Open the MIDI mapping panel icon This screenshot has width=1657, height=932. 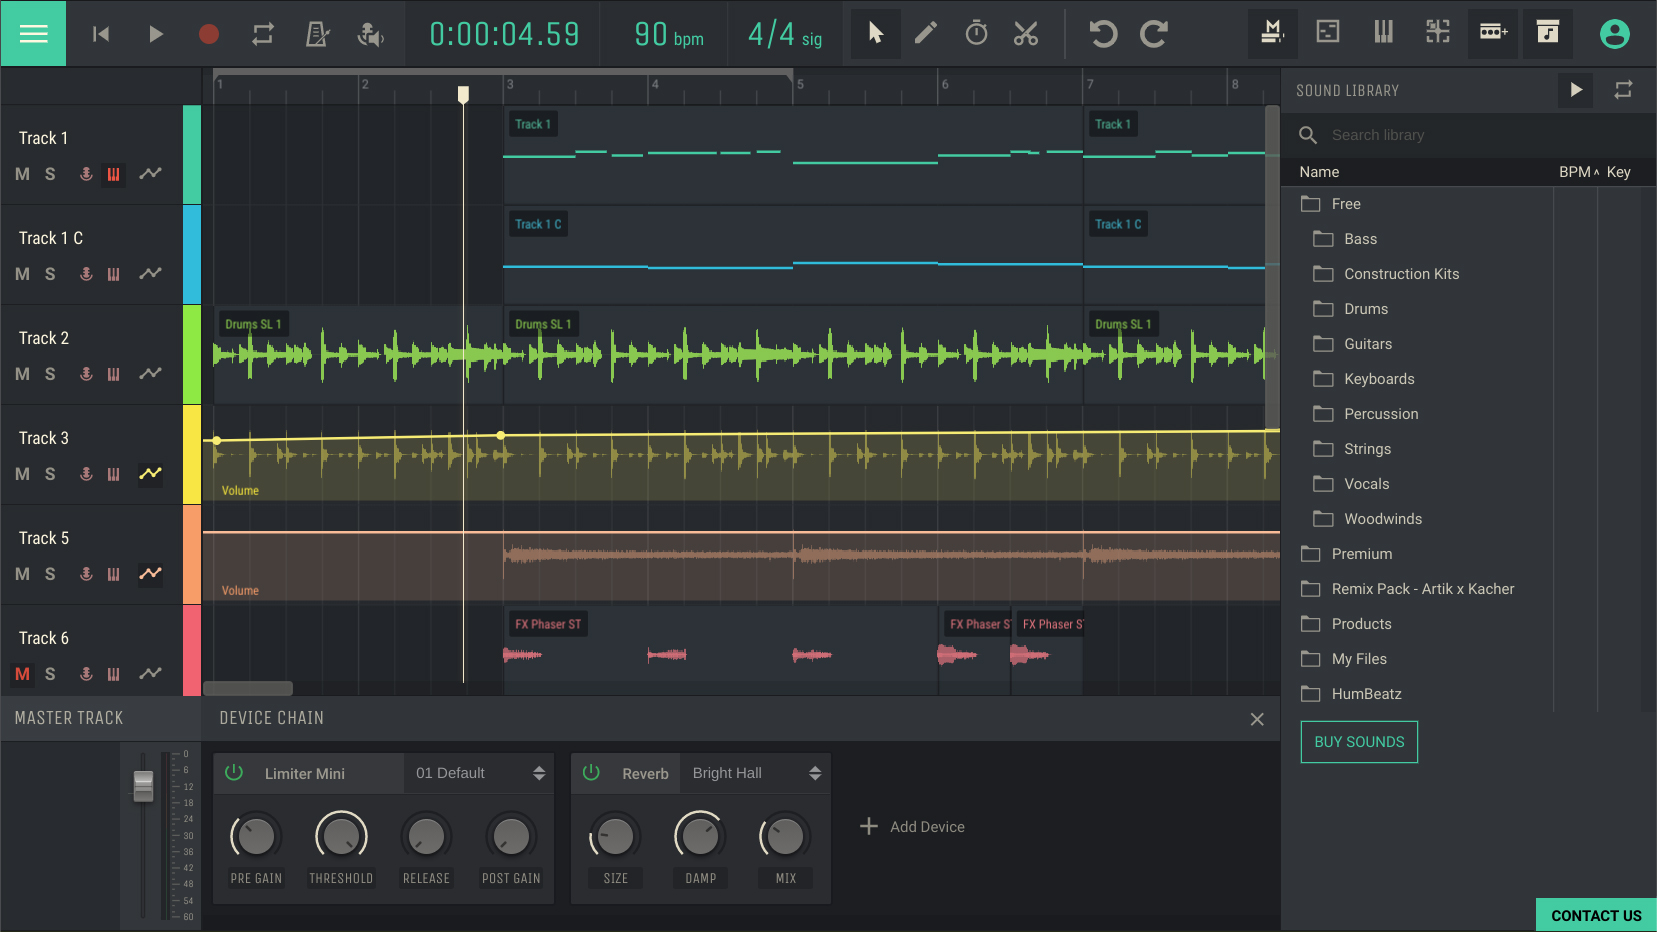coord(1438,32)
